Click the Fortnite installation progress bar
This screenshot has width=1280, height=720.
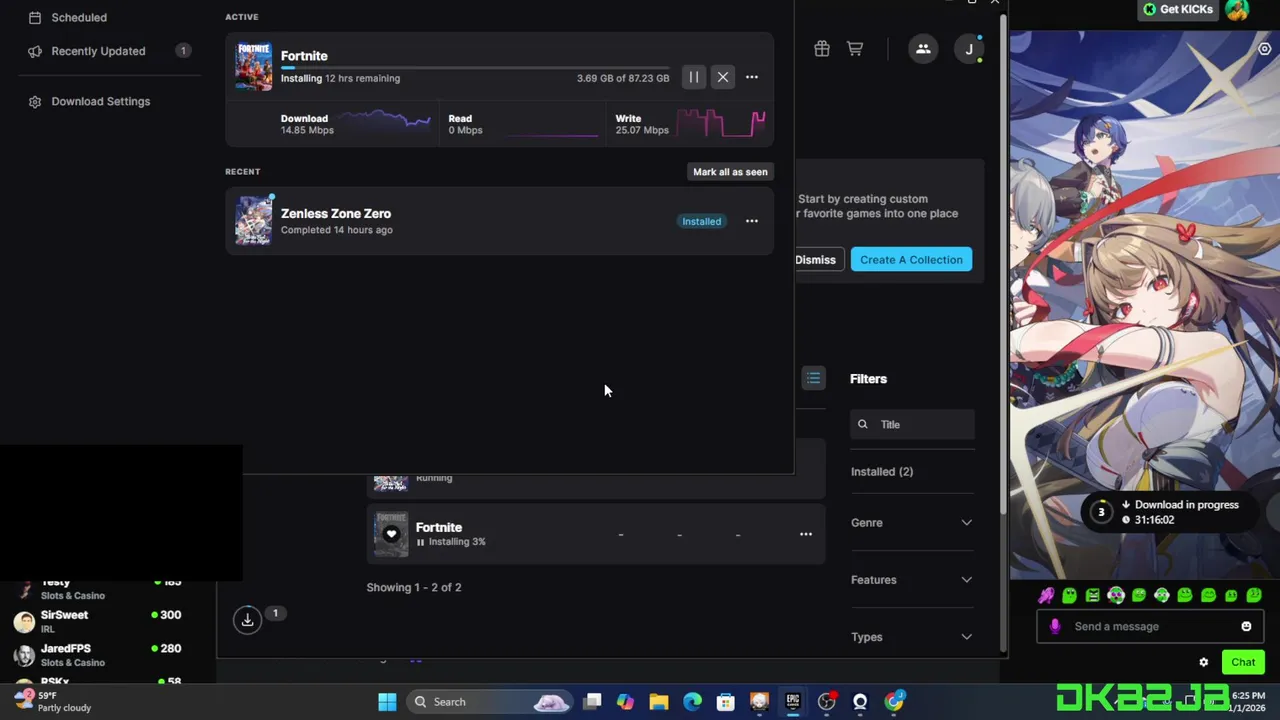475,68
